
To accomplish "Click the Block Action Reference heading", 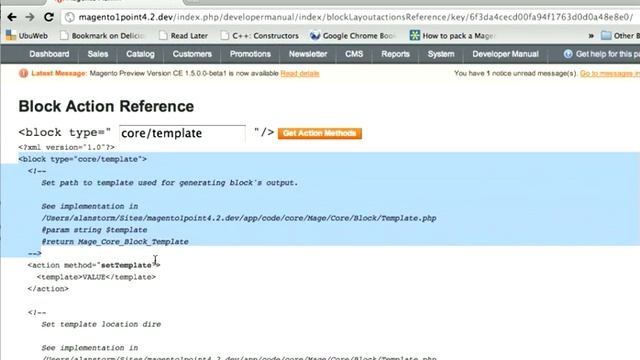I will [x=106, y=107].
